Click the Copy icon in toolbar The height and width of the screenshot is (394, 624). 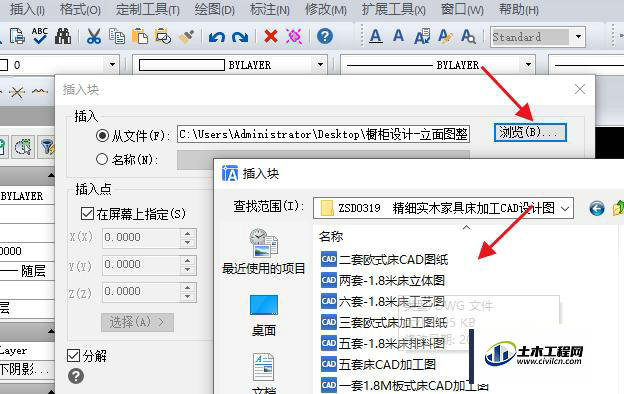117,36
